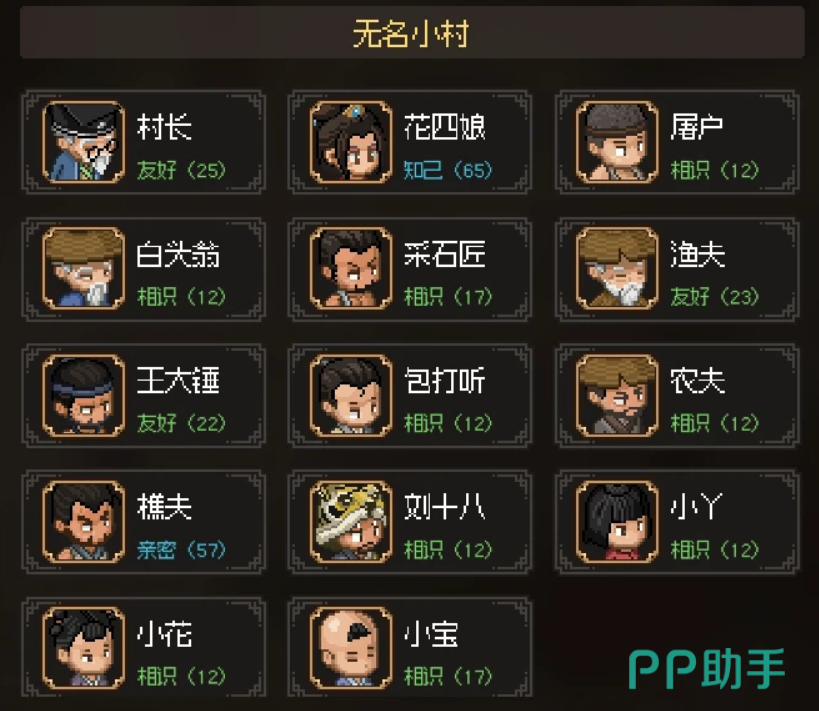Click 渔夫 fisherman's avatar
This screenshot has height=711, width=819.
617,269
